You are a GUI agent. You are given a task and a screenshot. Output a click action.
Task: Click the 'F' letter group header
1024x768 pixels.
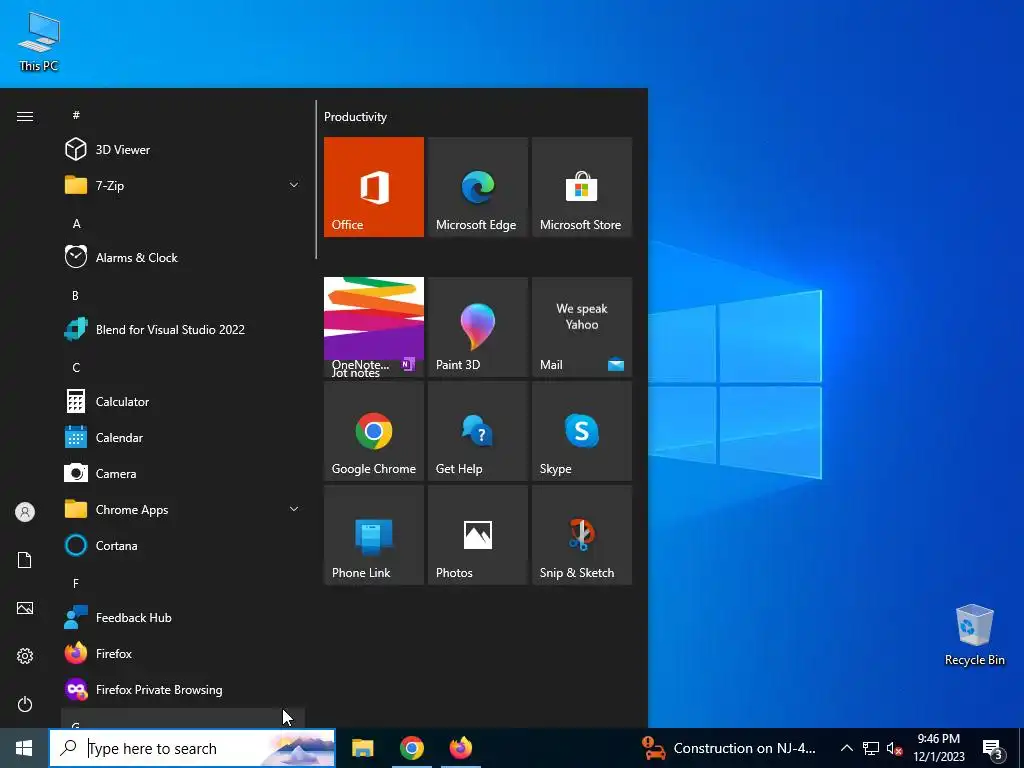(76, 583)
